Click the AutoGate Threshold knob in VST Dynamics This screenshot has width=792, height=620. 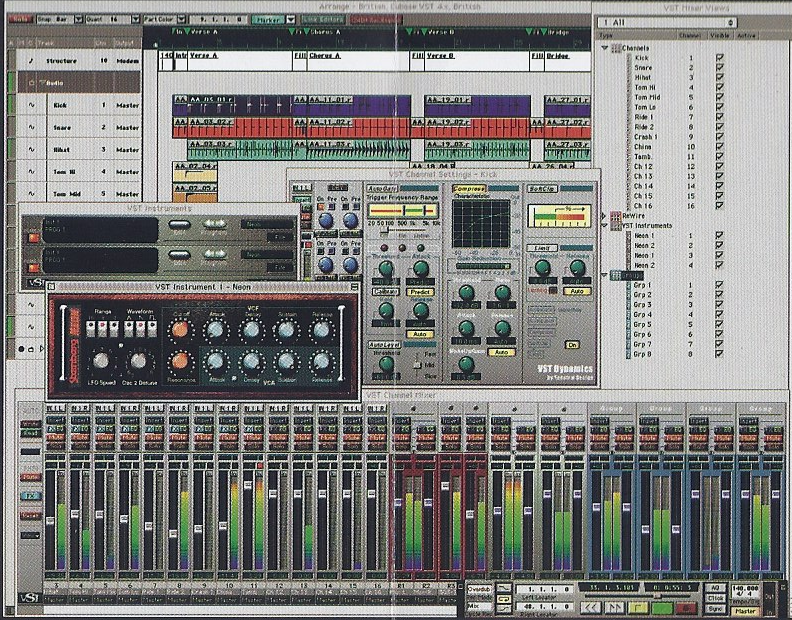pos(386,268)
